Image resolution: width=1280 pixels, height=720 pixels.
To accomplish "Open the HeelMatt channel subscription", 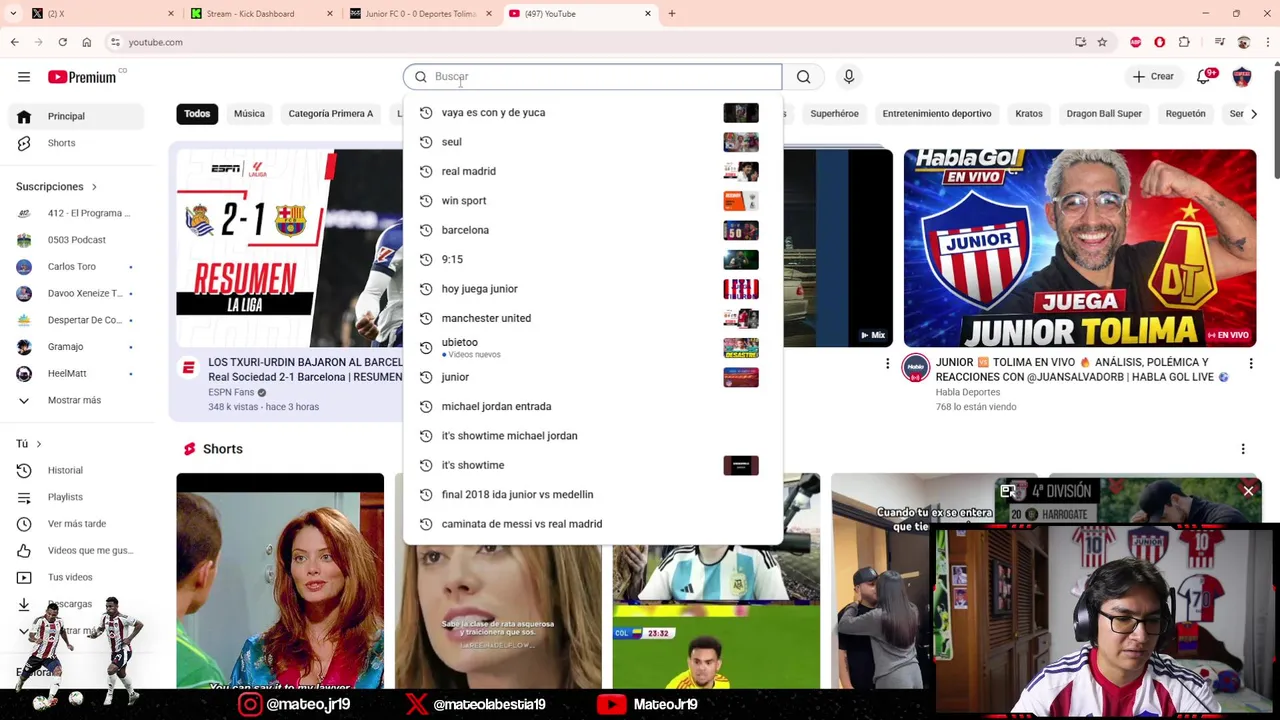I will [x=77, y=373].
